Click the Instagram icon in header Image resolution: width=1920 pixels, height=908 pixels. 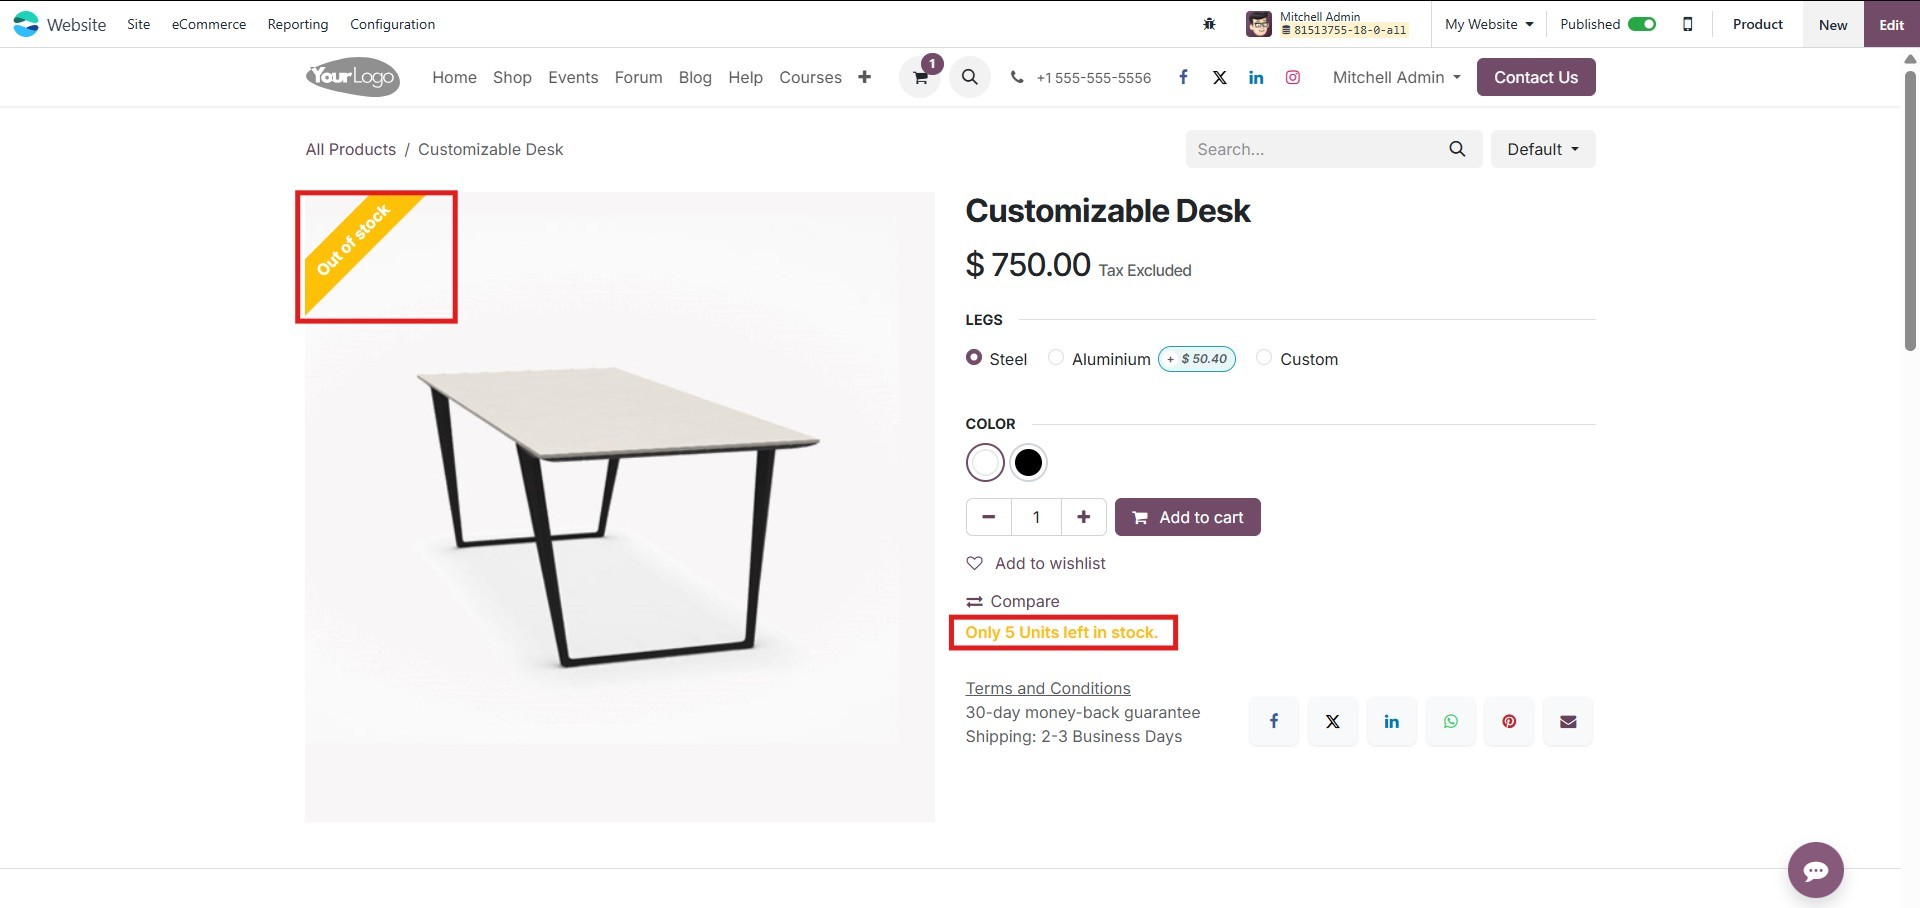[x=1292, y=77]
